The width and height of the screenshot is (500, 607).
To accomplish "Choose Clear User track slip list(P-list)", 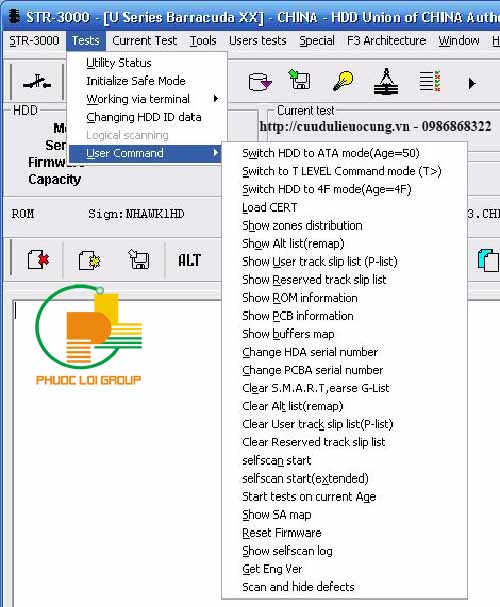I will pyautogui.click(x=344, y=424).
